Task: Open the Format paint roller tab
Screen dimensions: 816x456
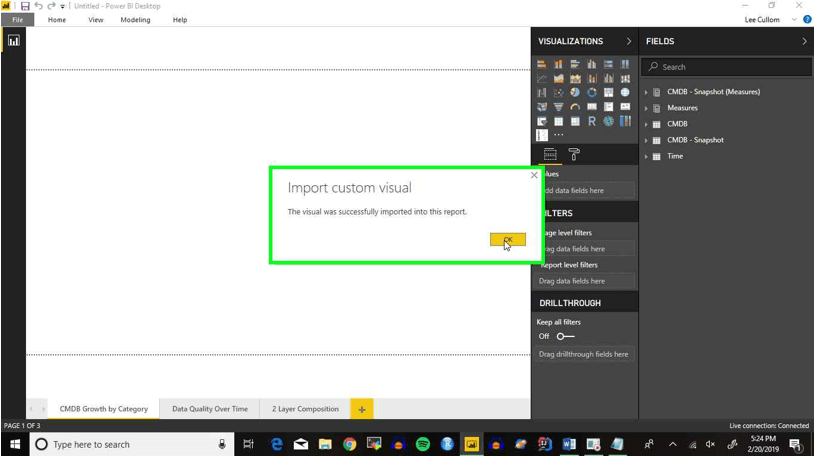Action: [574, 154]
